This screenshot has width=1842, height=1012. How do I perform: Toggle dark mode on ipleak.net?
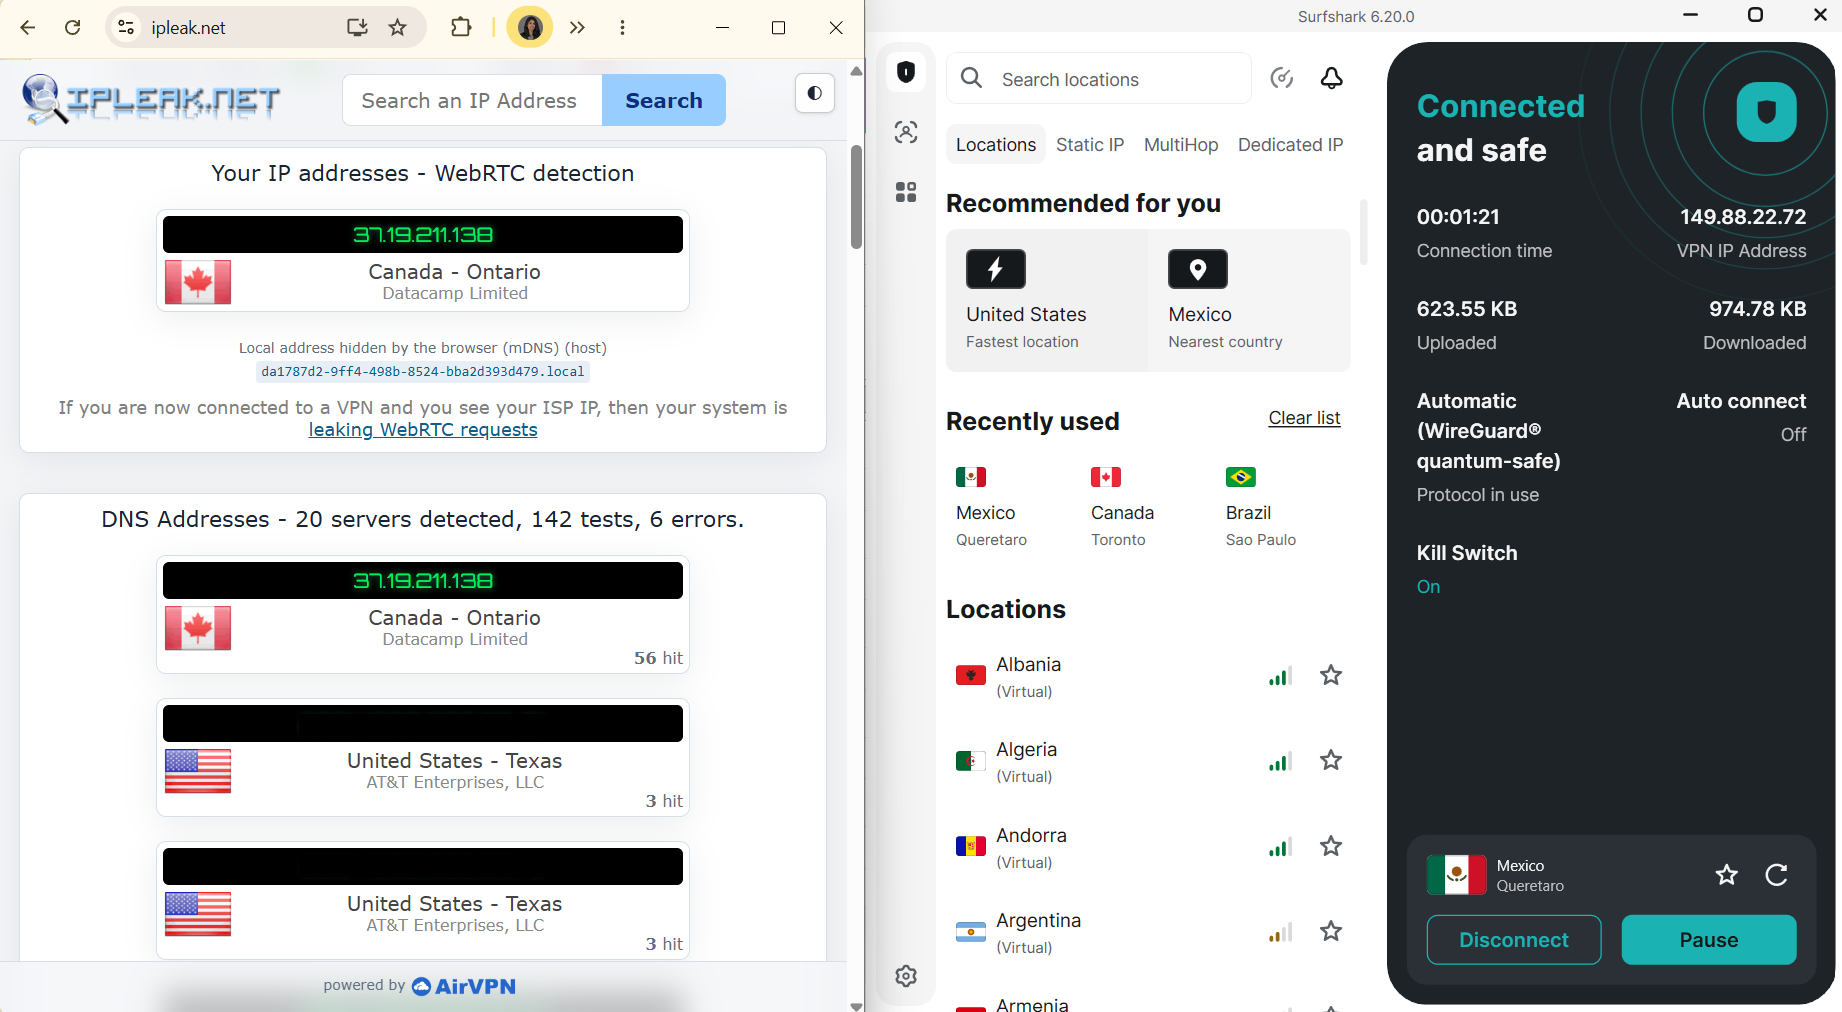coord(815,93)
